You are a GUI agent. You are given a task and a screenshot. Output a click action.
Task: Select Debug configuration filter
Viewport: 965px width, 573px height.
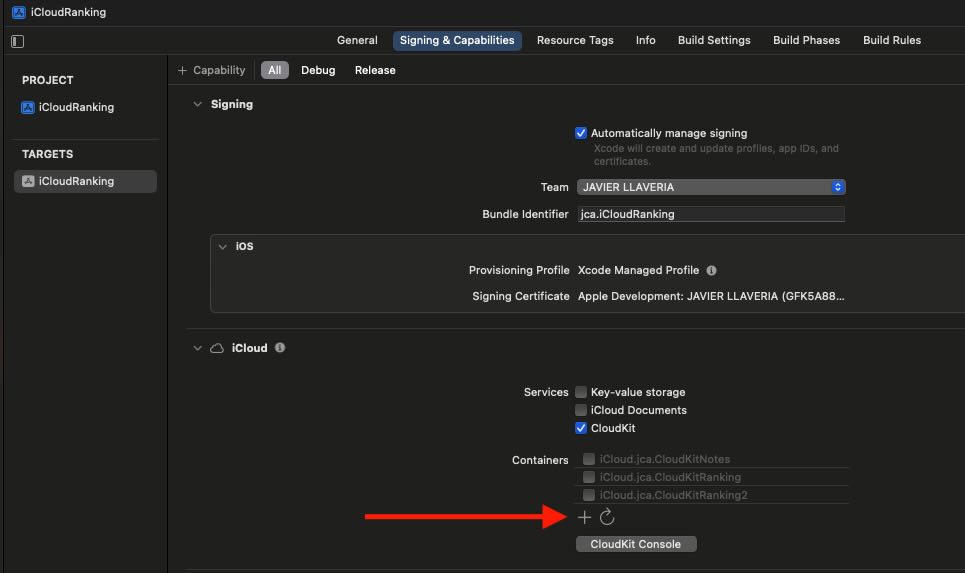click(318, 70)
